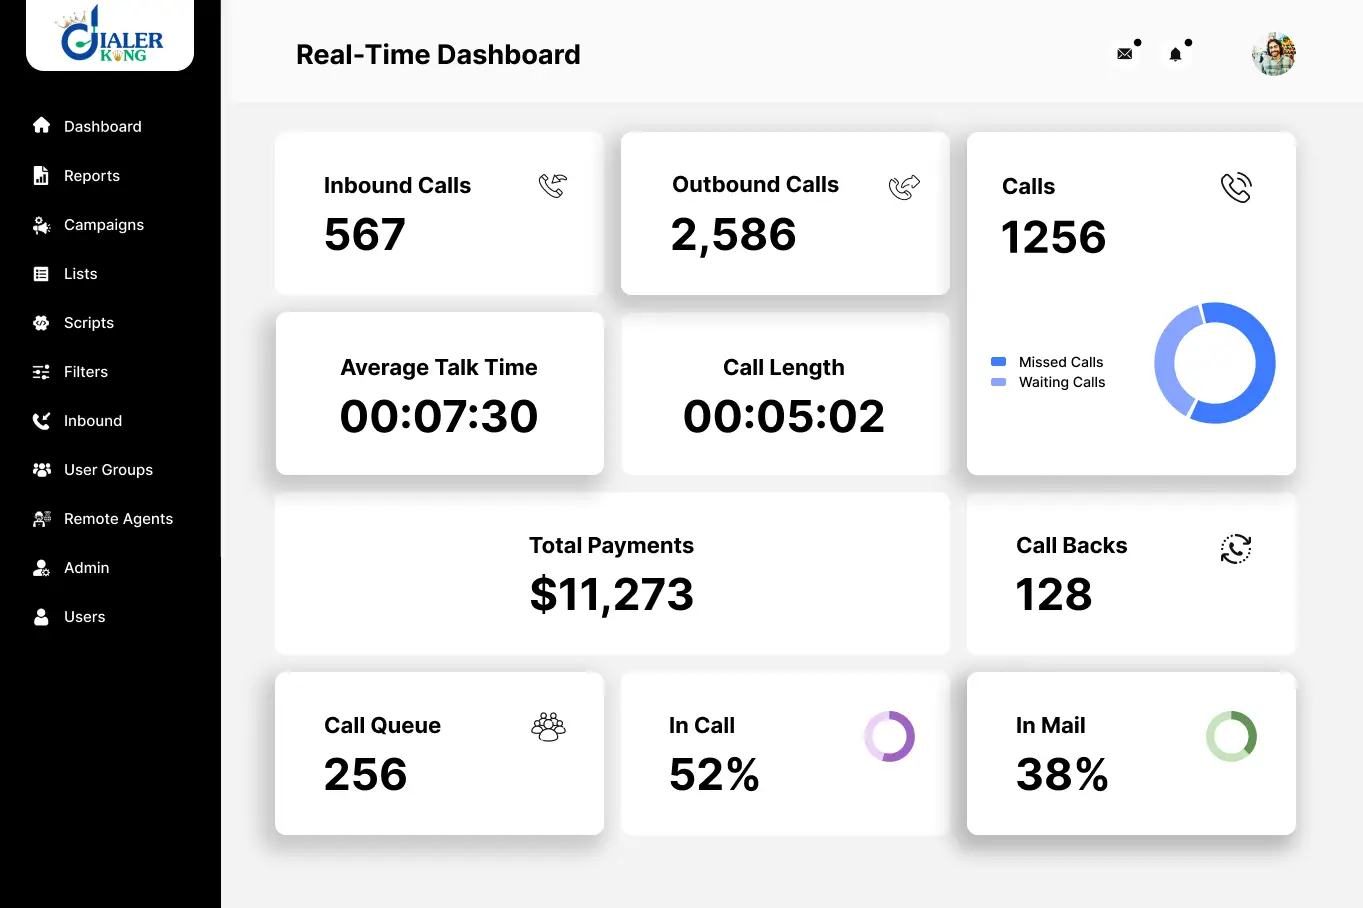Toggle the Waiting Calls legend entry

[x=1048, y=382]
